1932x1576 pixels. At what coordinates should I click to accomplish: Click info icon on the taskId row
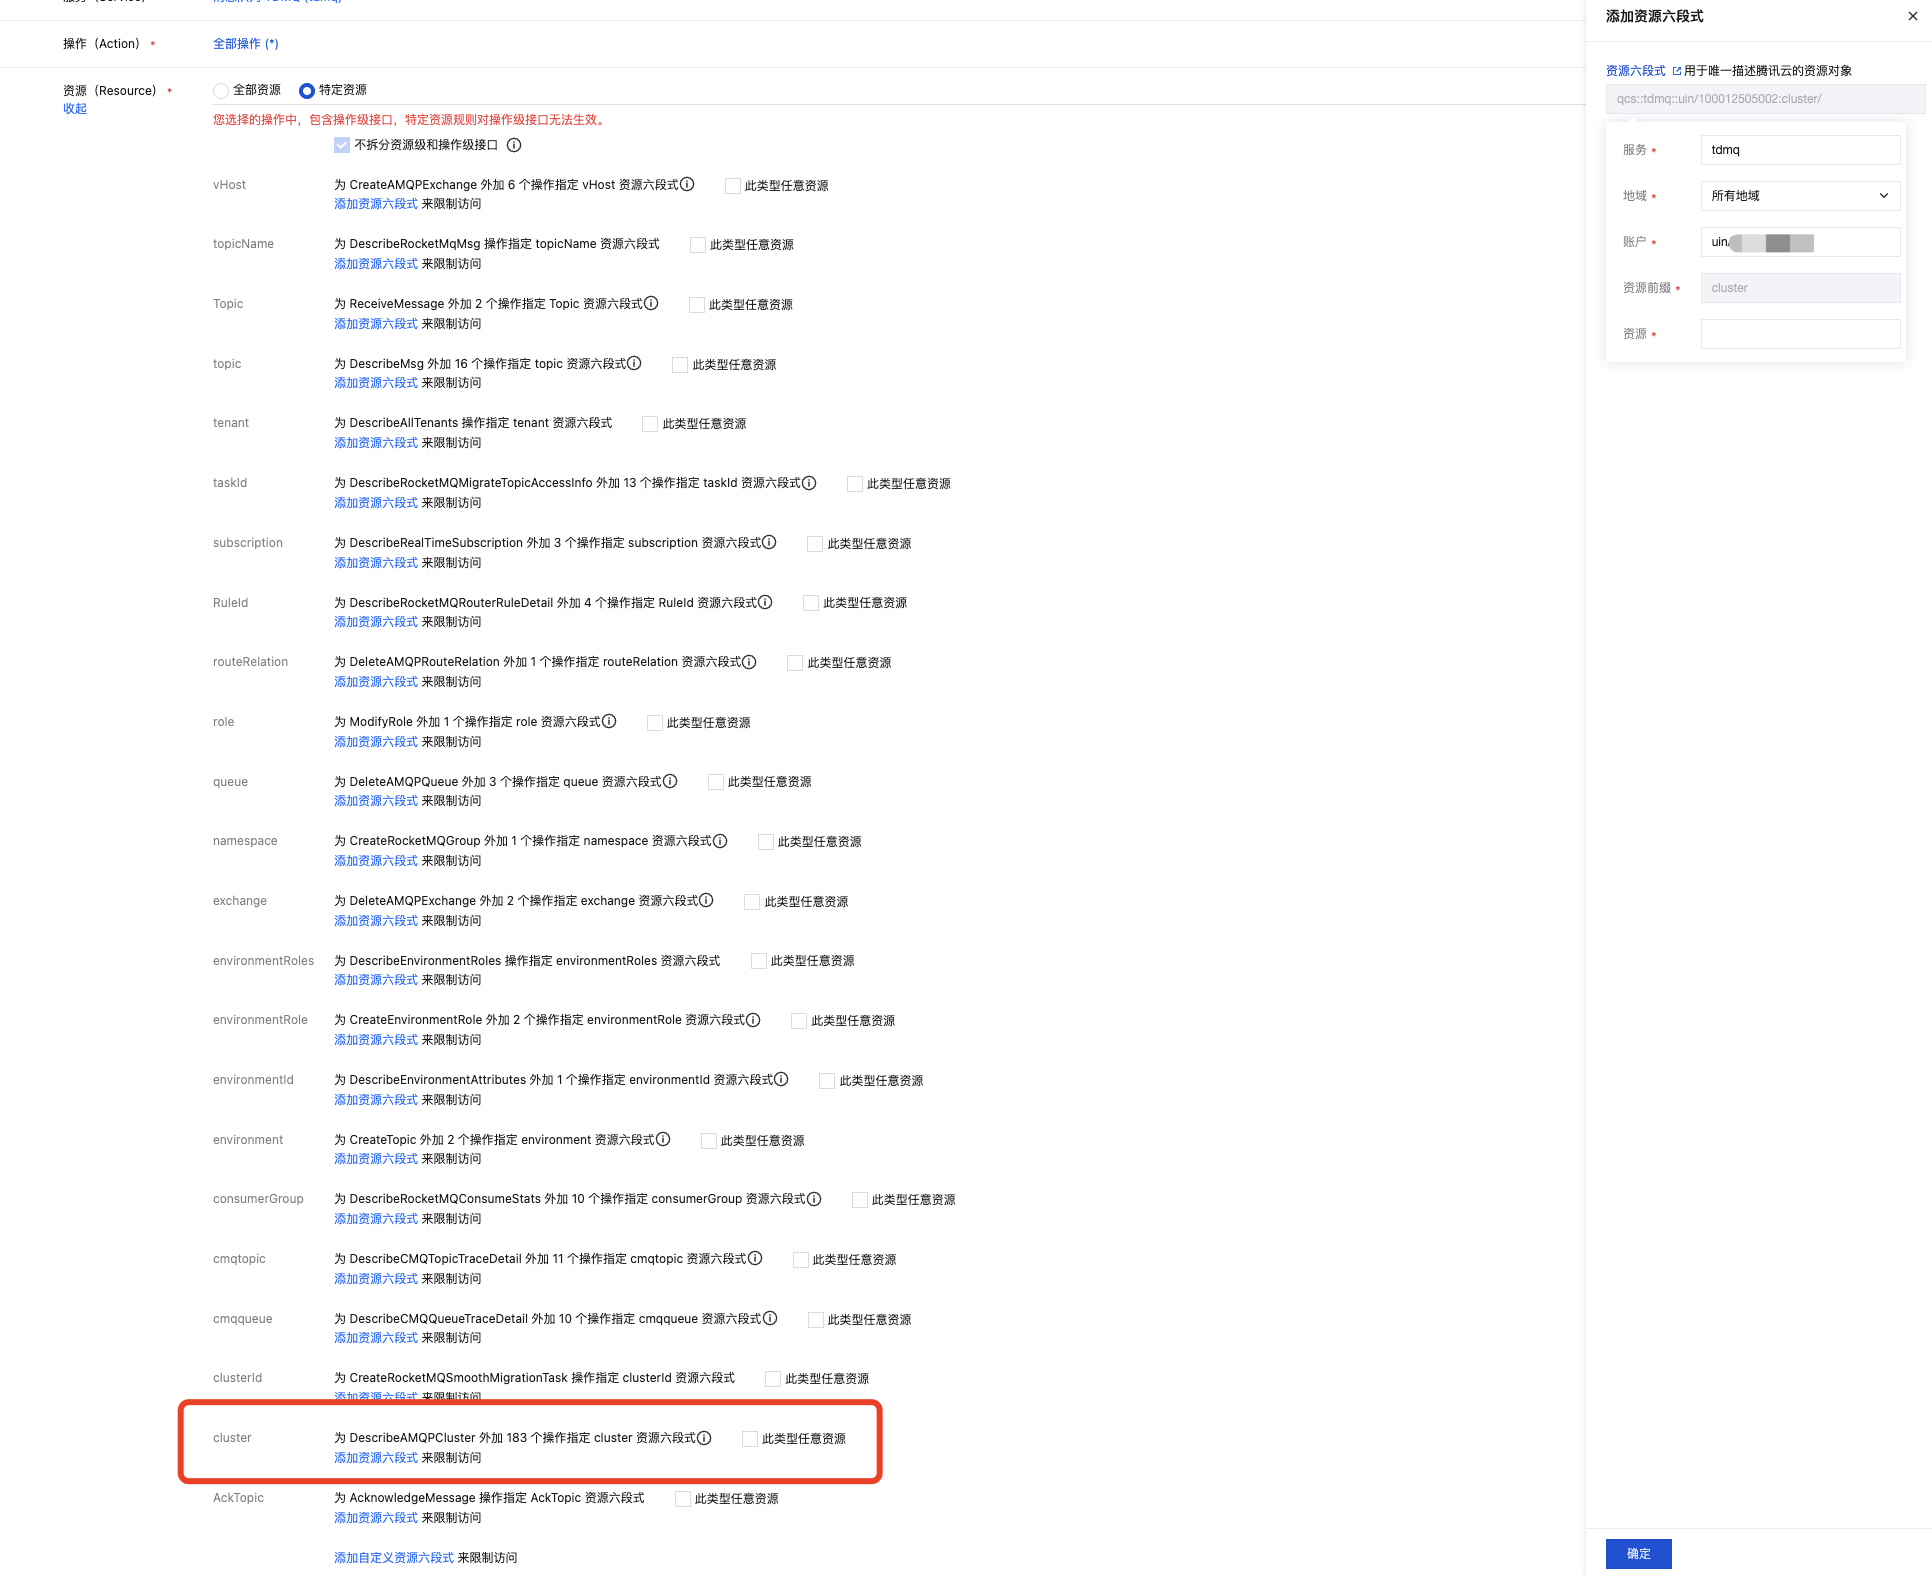(x=809, y=483)
